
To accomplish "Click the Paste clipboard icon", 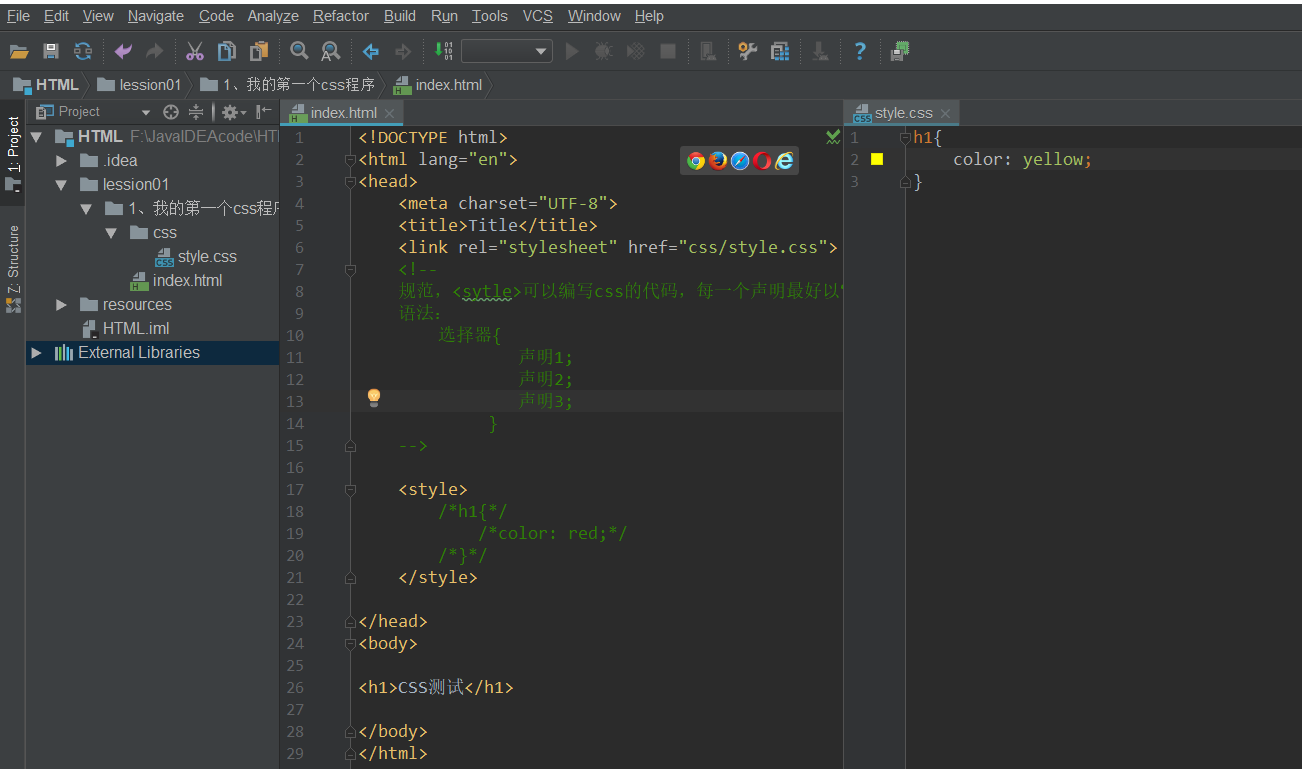I will pyautogui.click(x=260, y=51).
